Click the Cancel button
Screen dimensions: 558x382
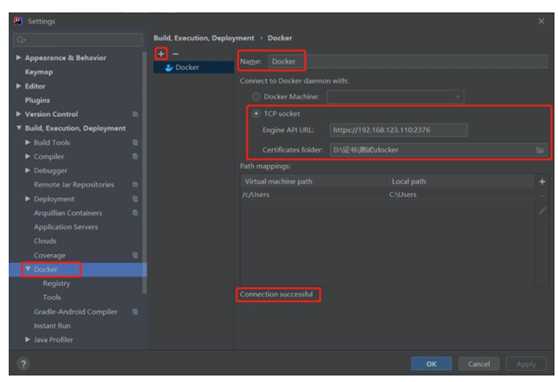pyautogui.click(x=479, y=364)
